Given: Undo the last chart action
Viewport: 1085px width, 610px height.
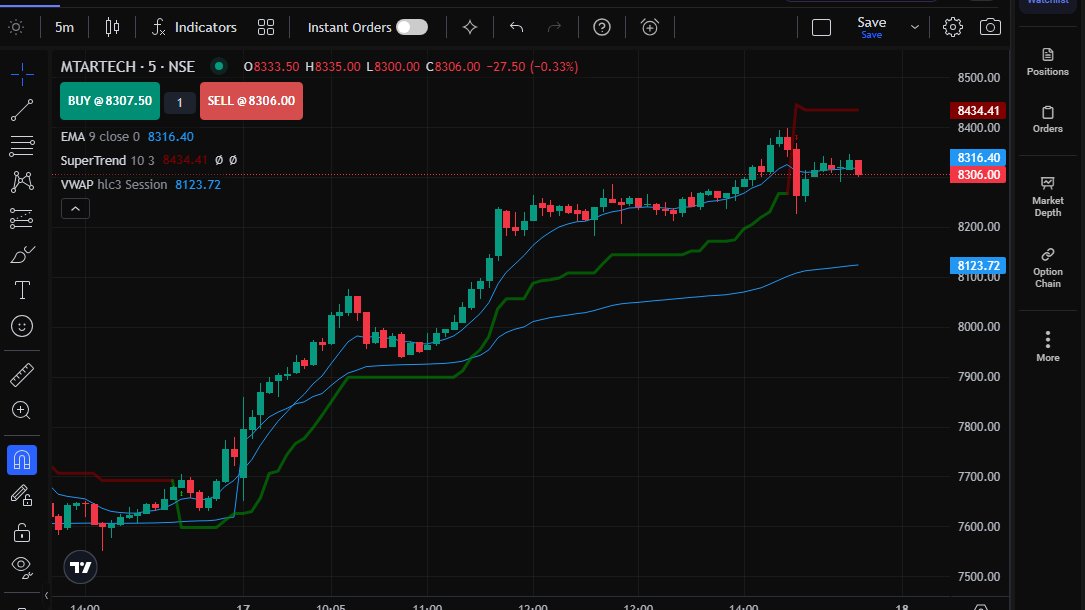Looking at the screenshot, I should tap(516, 27).
